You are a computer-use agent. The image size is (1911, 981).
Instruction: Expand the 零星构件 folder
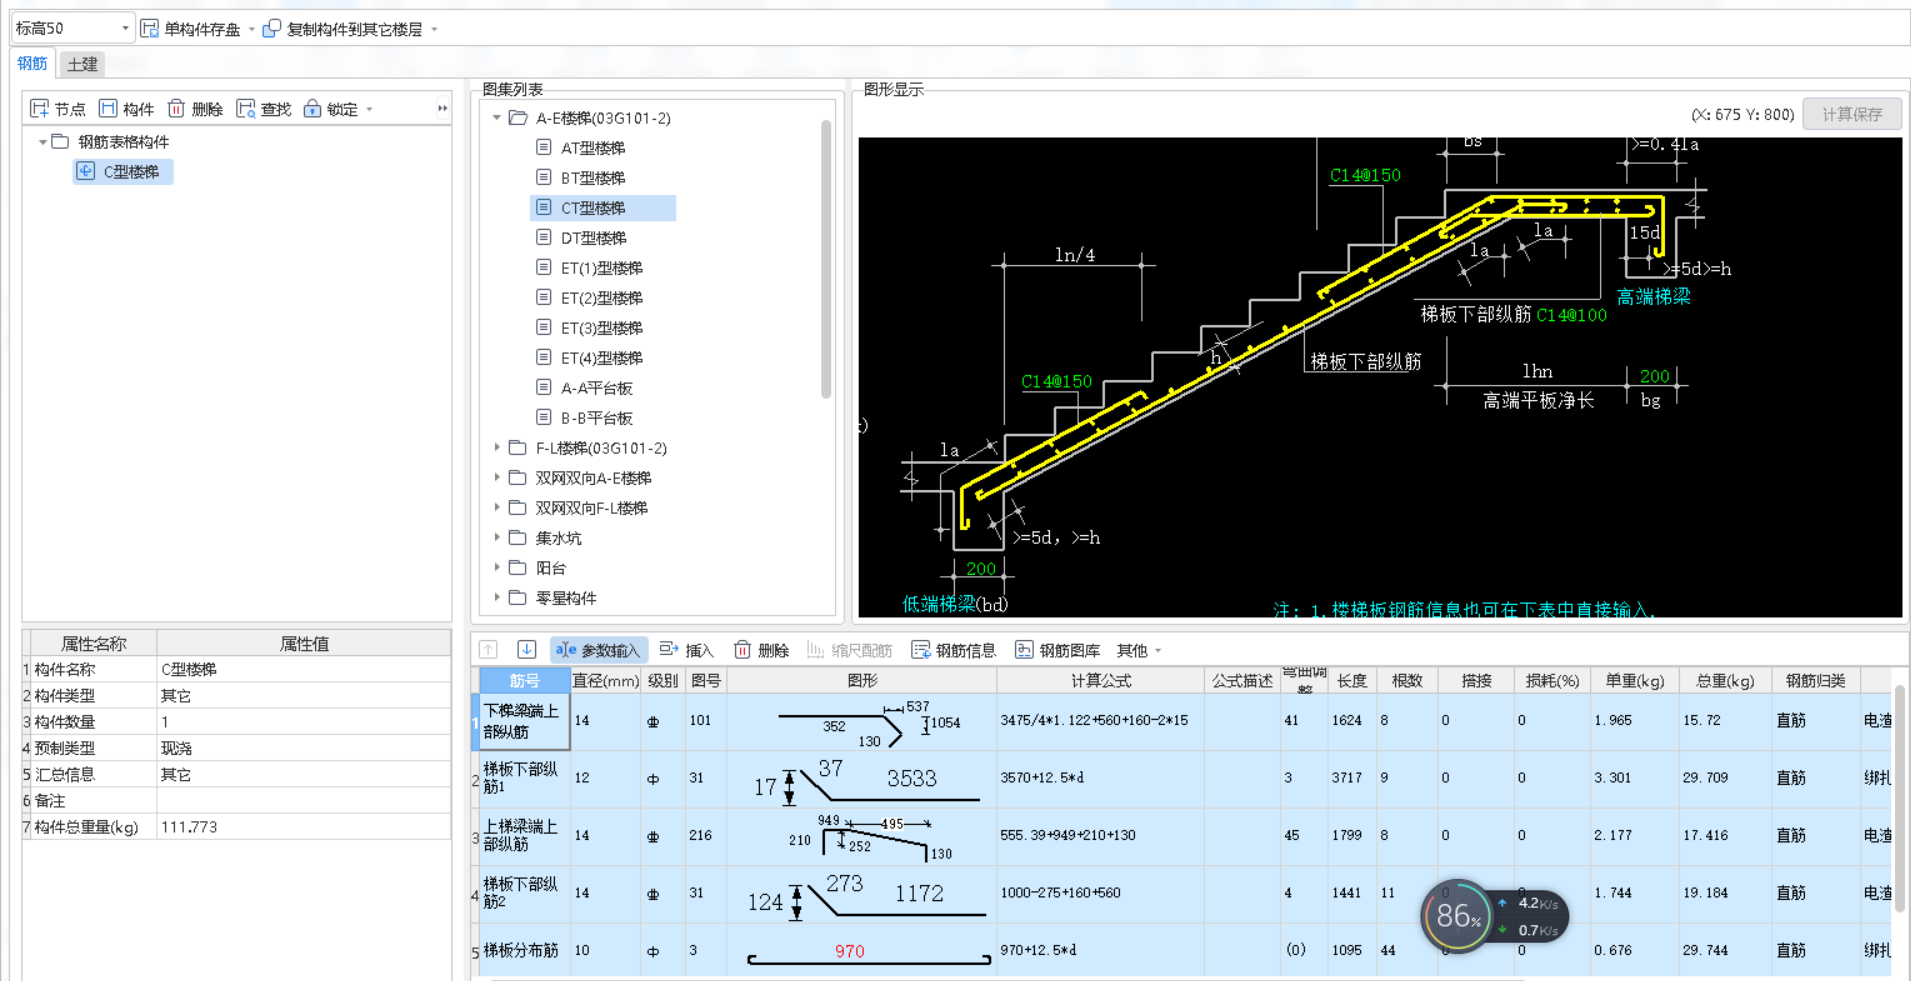tap(497, 598)
